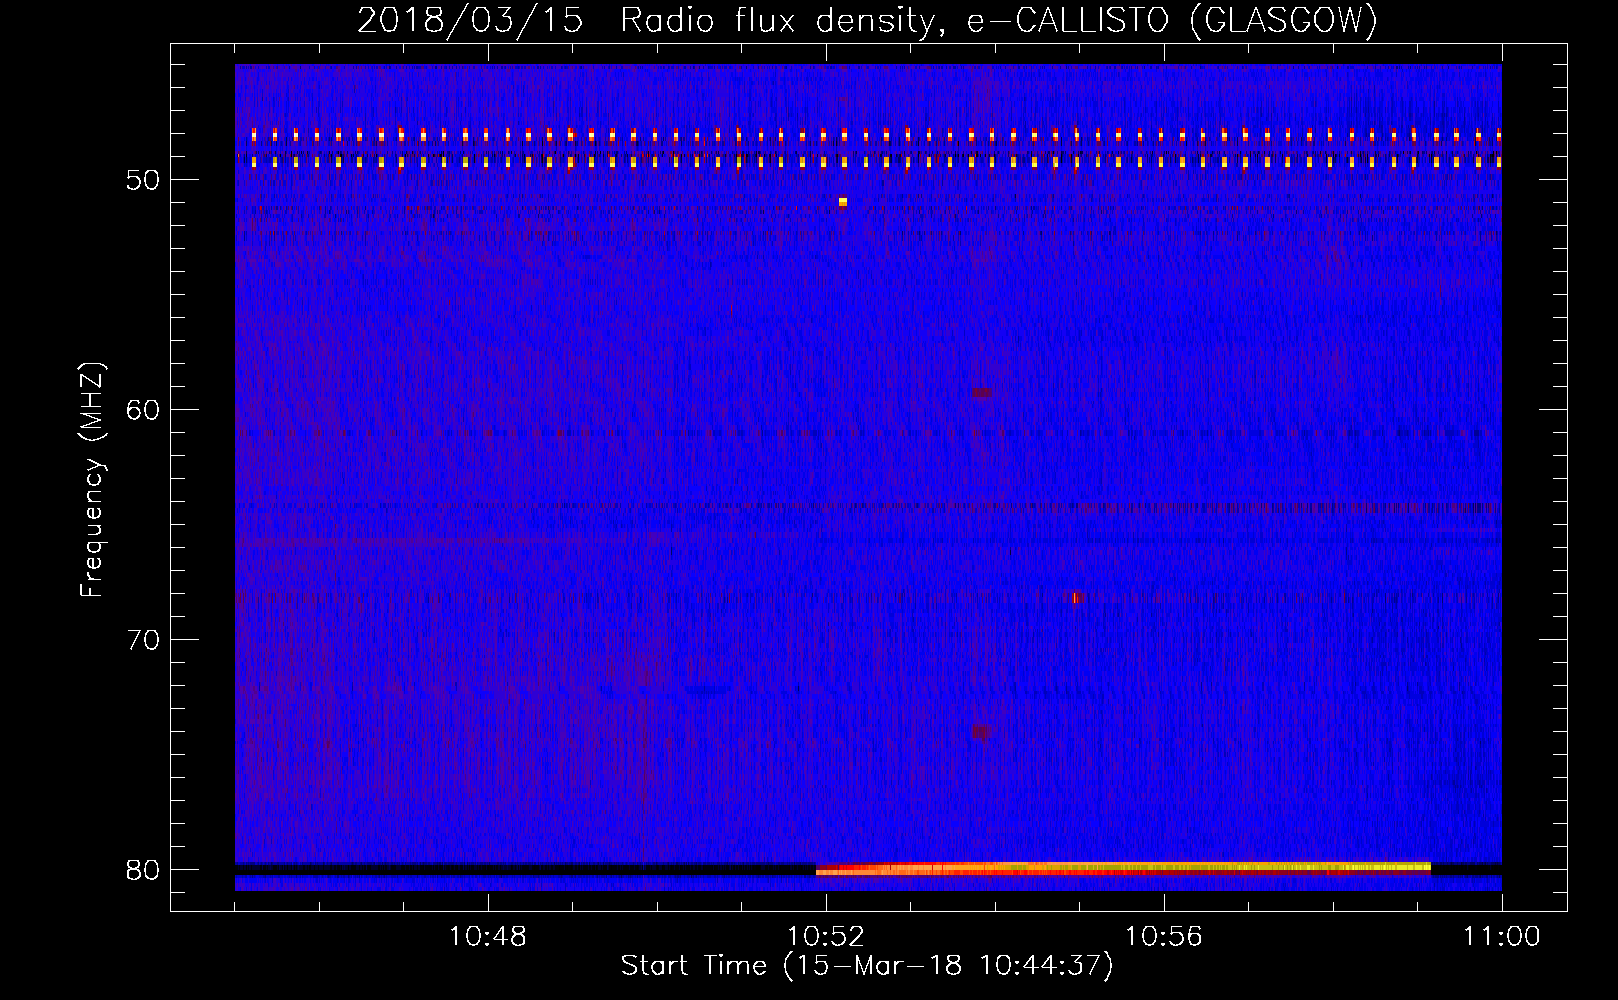This screenshot has width=1618, height=1000.
Task: Click the 50 frequency tick label
Action: 143,181
